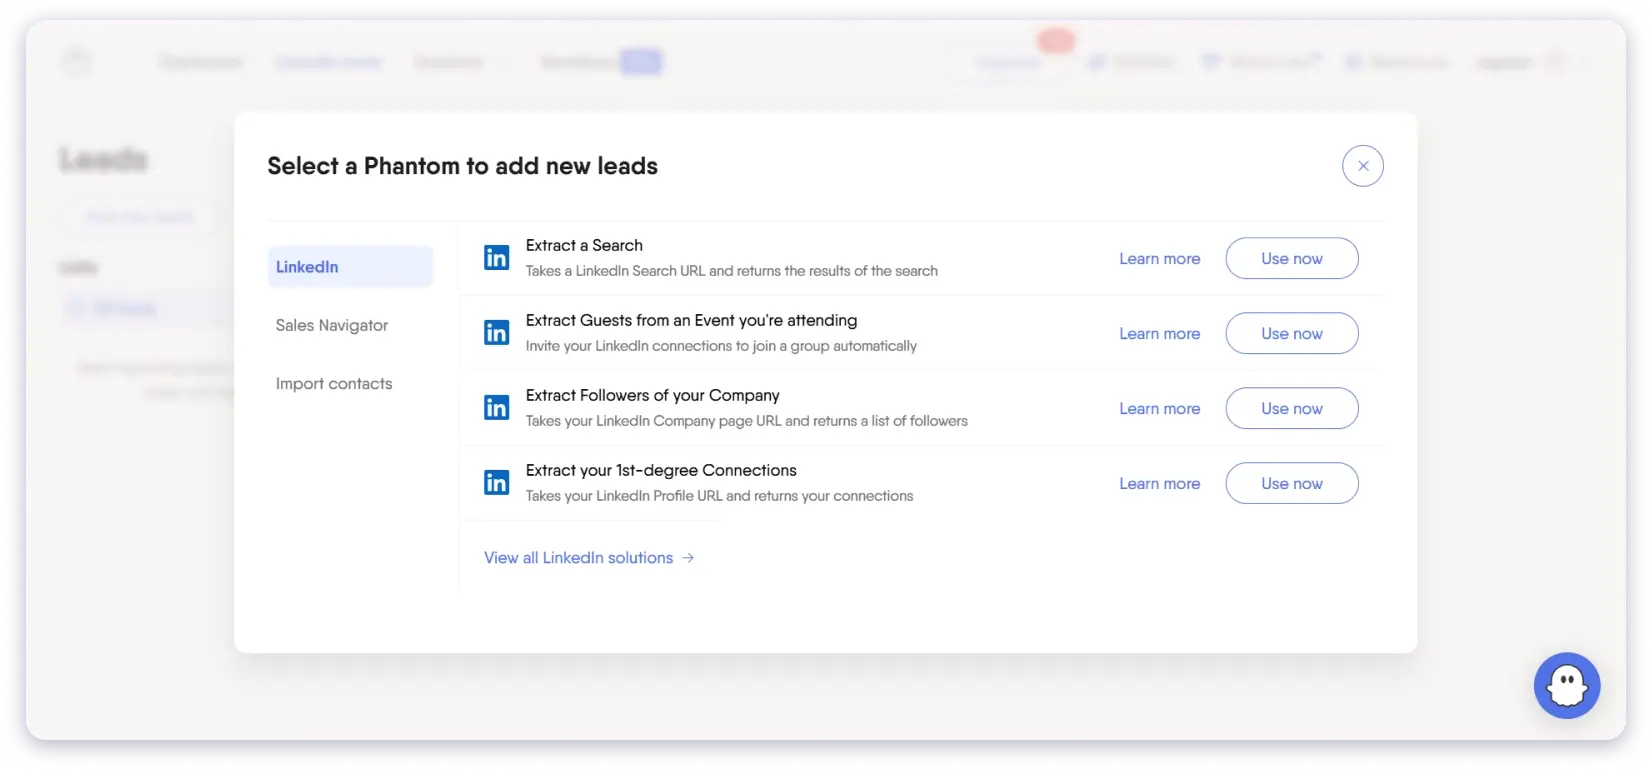Click the "Extract a Search" title
Viewport: 1650px width, 770px height.
[584, 245]
